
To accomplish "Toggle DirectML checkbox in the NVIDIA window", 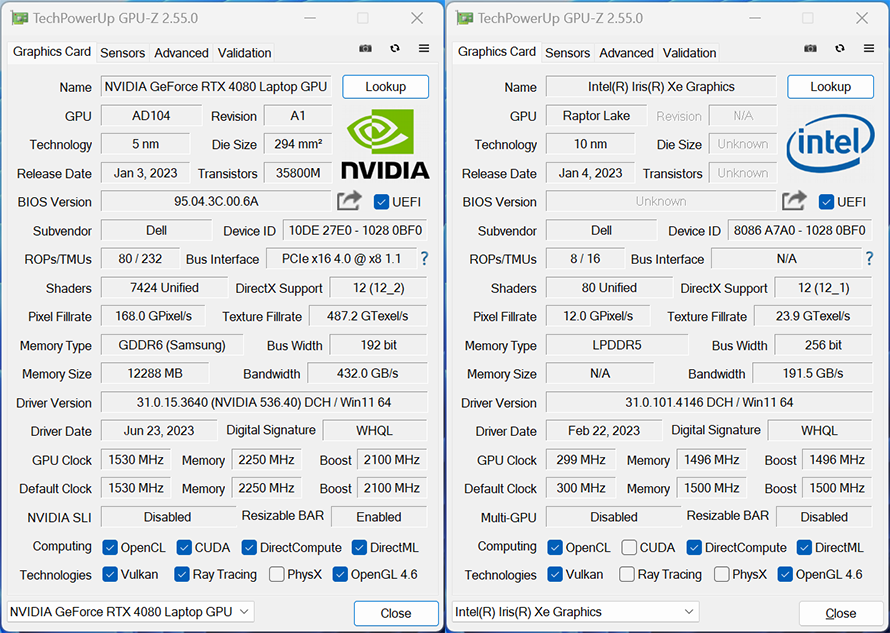I will [359, 548].
